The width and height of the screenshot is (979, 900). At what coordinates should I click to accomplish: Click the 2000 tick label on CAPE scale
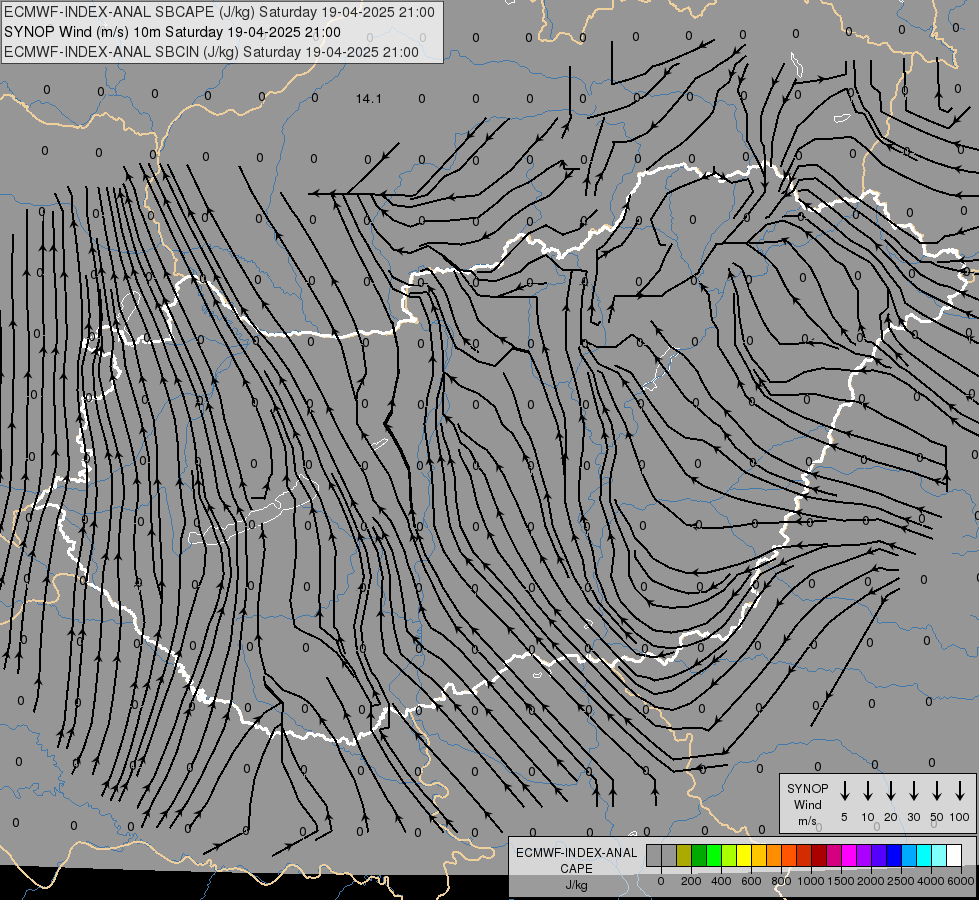coord(871,881)
